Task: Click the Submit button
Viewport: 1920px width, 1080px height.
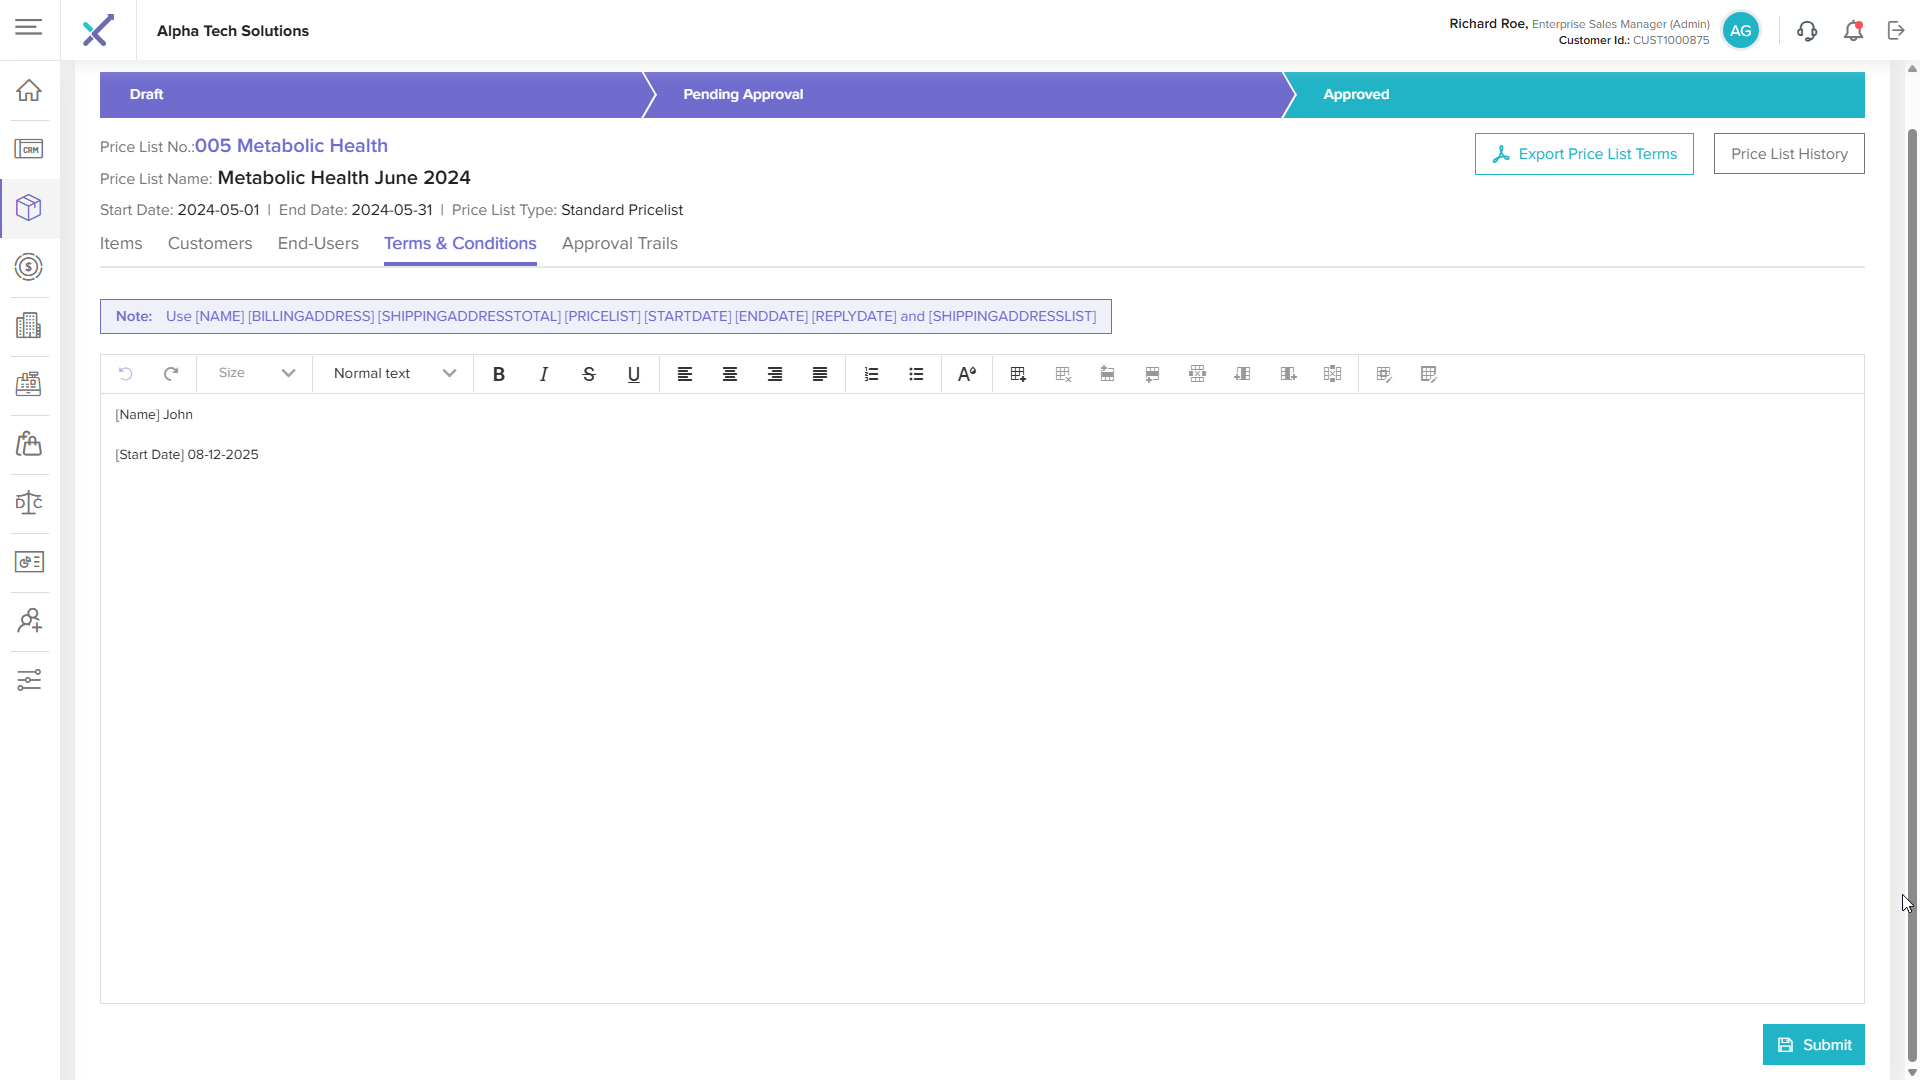Action: coord(1813,1044)
